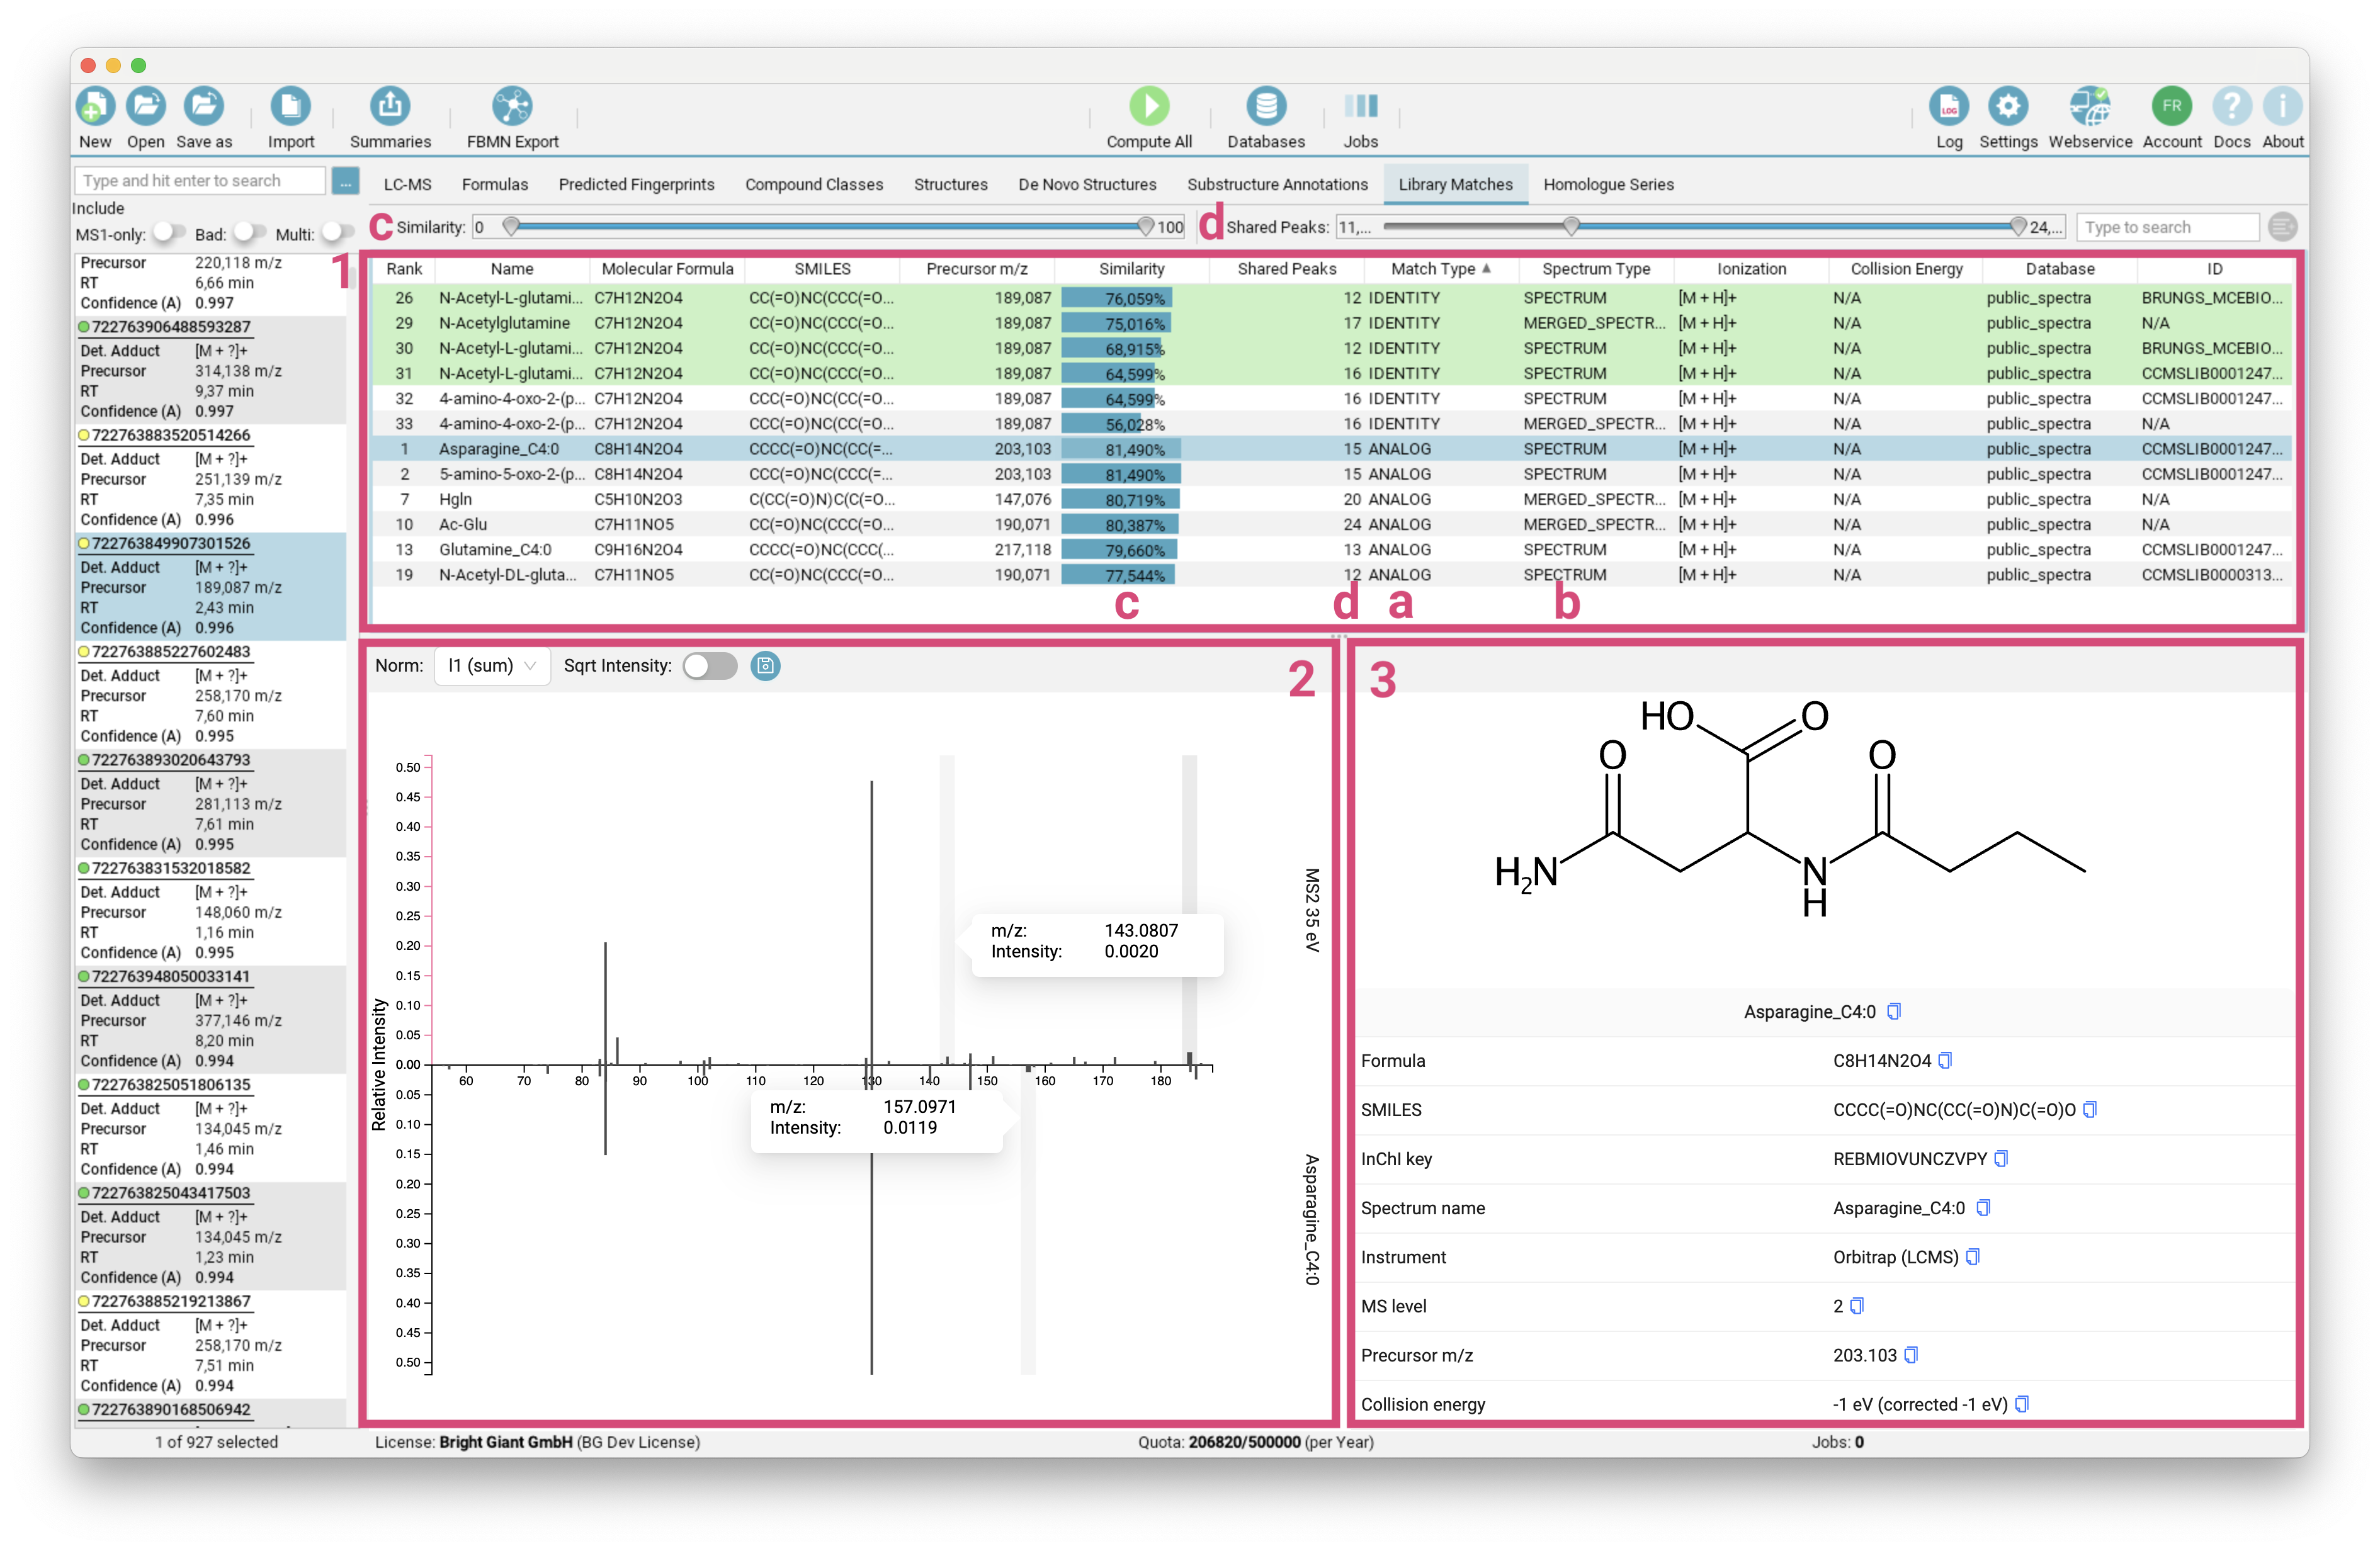Select the Ac-Glu table row
Image resolution: width=2380 pixels, height=1551 pixels.
[x=1331, y=524]
